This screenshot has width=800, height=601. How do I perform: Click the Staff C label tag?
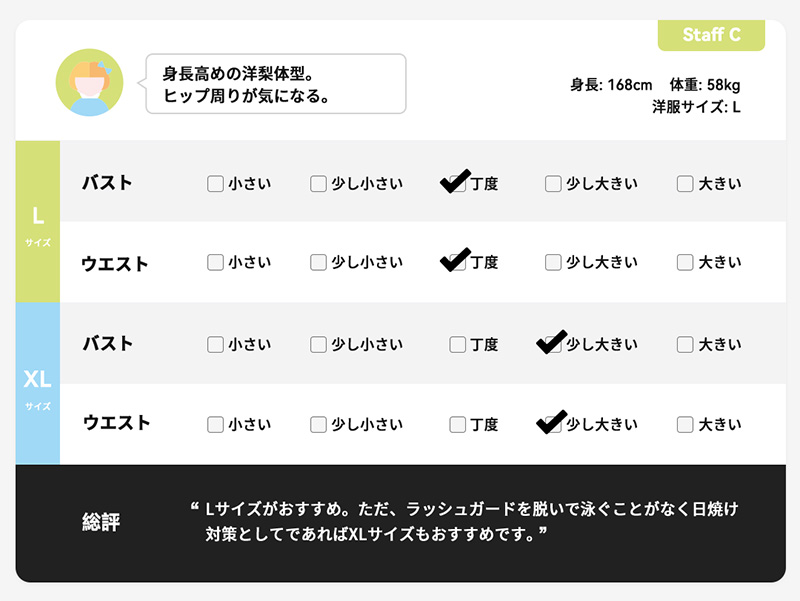point(711,35)
